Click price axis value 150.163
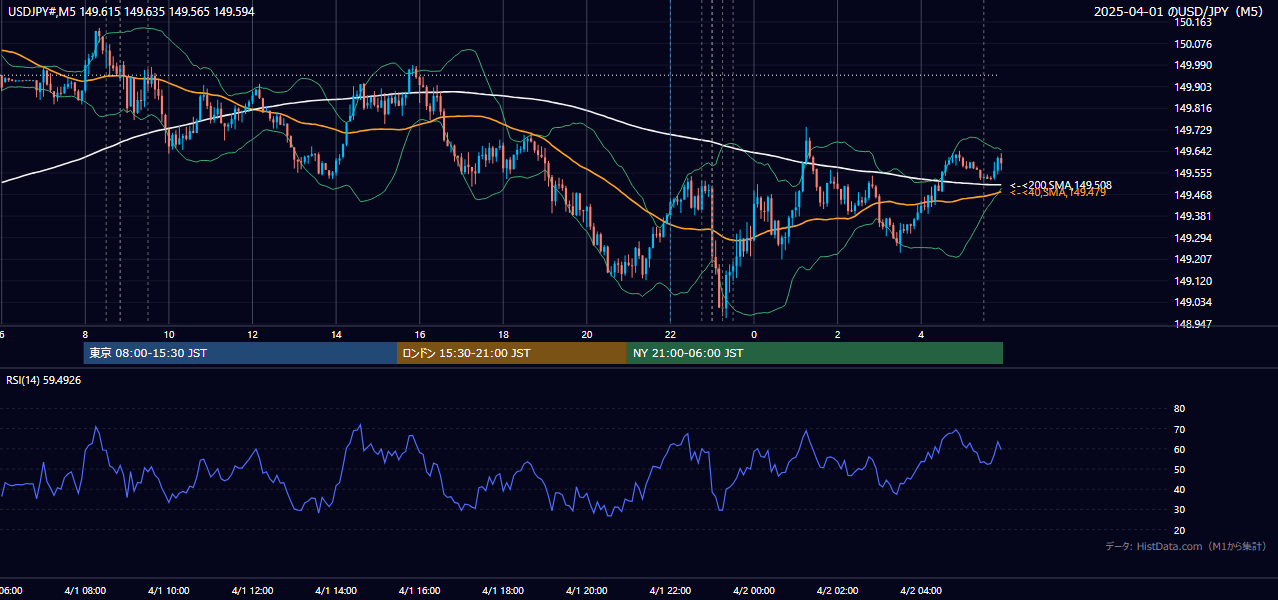This screenshot has width=1278, height=600. pyautogui.click(x=1193, y=22)
